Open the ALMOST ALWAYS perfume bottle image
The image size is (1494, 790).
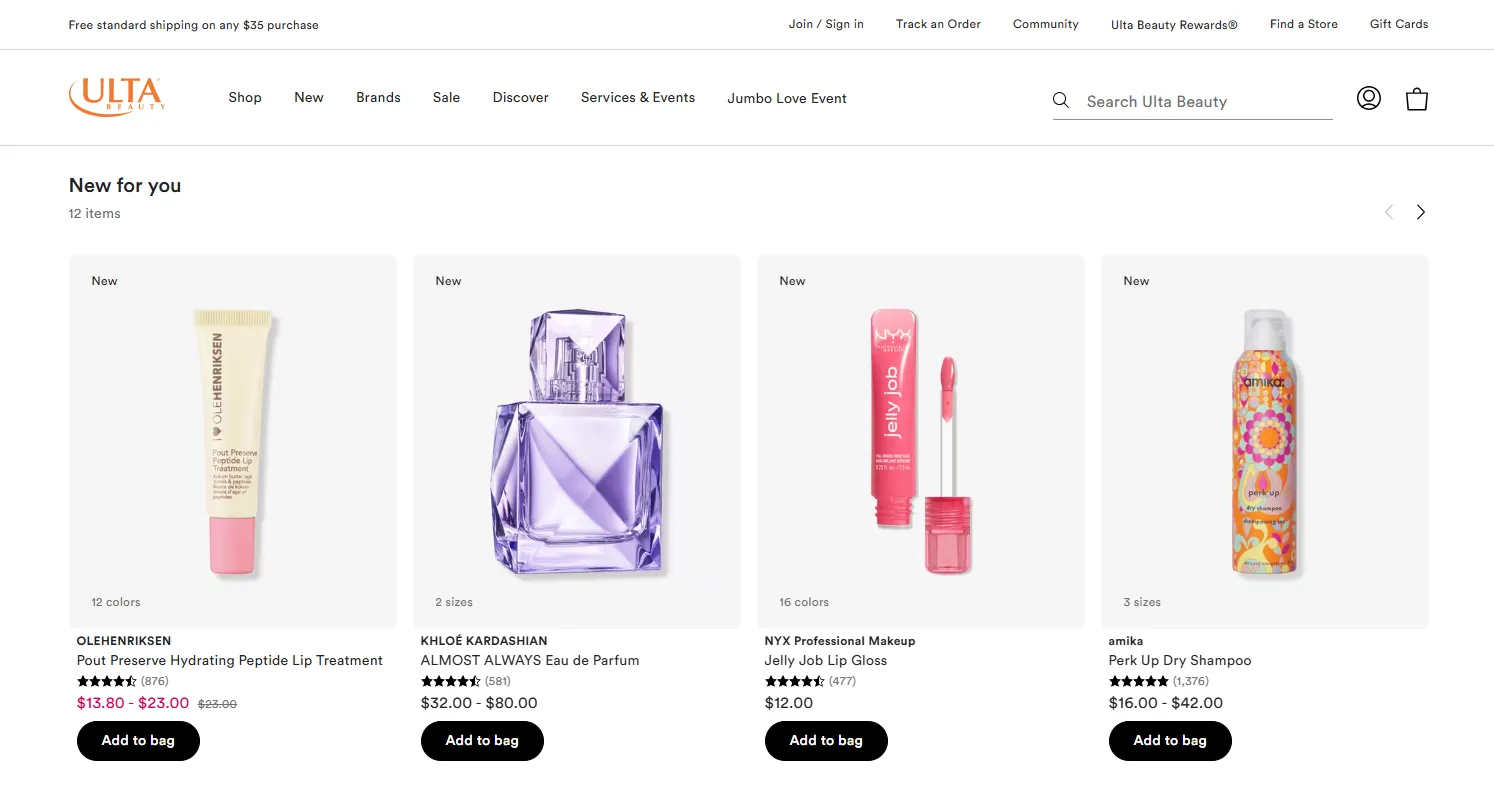tap(577, 442)
